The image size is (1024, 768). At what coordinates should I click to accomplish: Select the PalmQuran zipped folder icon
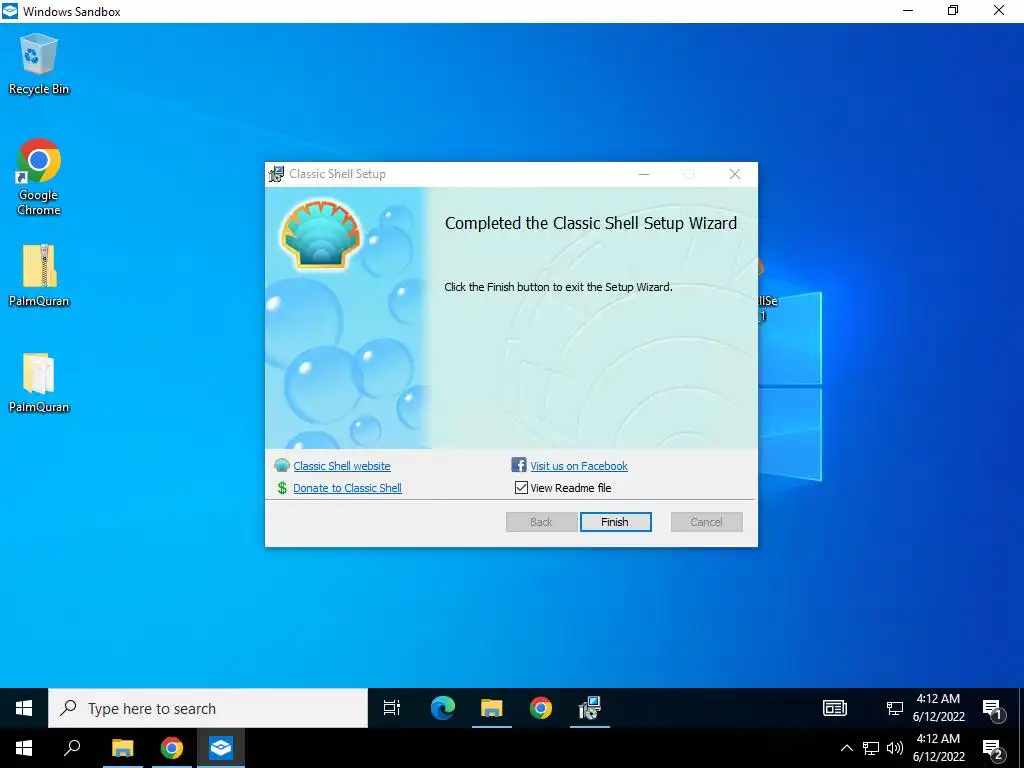pyautogui.click(x=39, y=274)
